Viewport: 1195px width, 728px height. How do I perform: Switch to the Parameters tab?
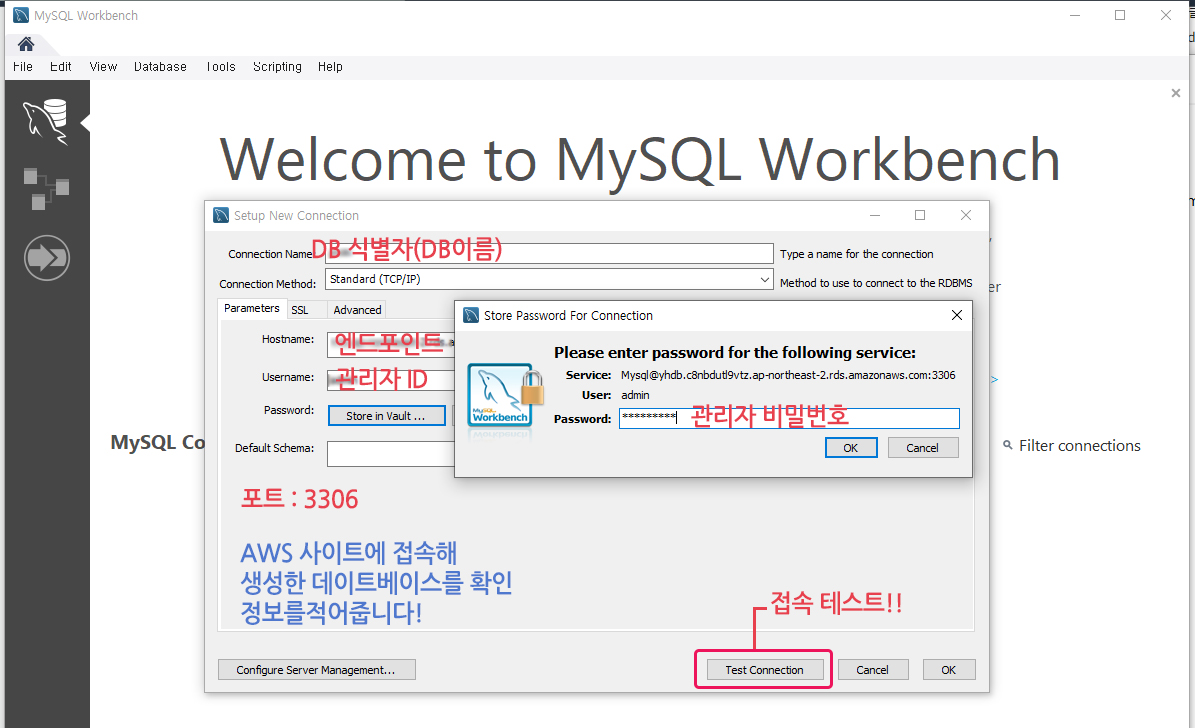[x=251, y=308]
